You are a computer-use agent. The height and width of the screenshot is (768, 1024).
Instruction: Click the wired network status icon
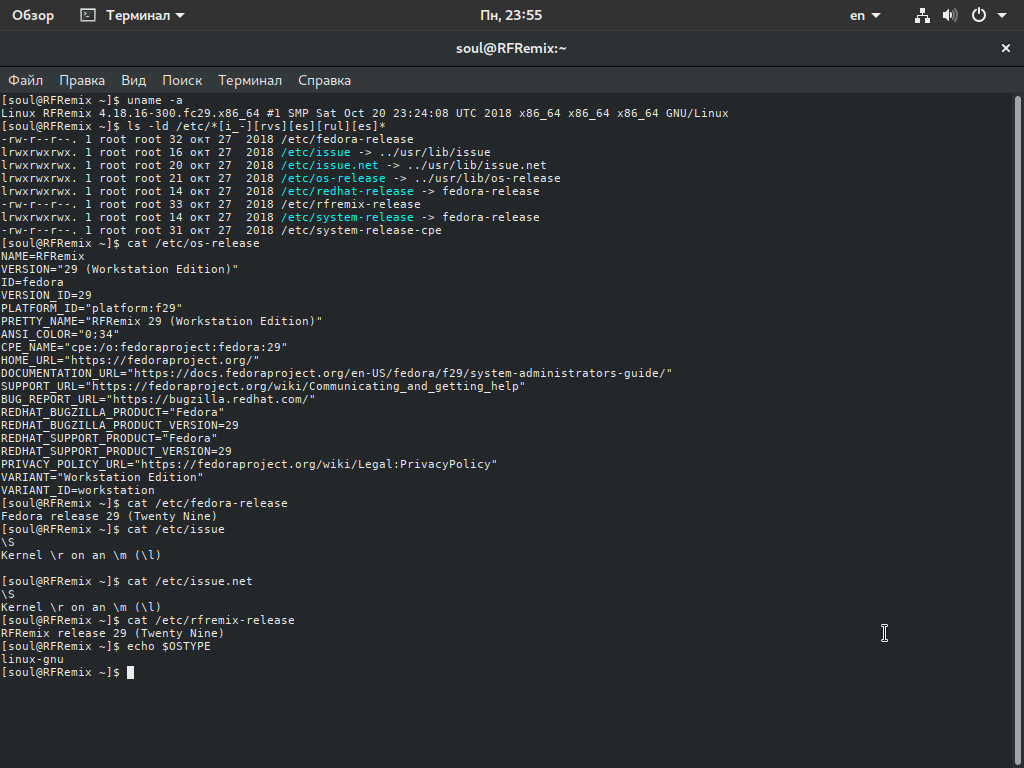(922, 15)
